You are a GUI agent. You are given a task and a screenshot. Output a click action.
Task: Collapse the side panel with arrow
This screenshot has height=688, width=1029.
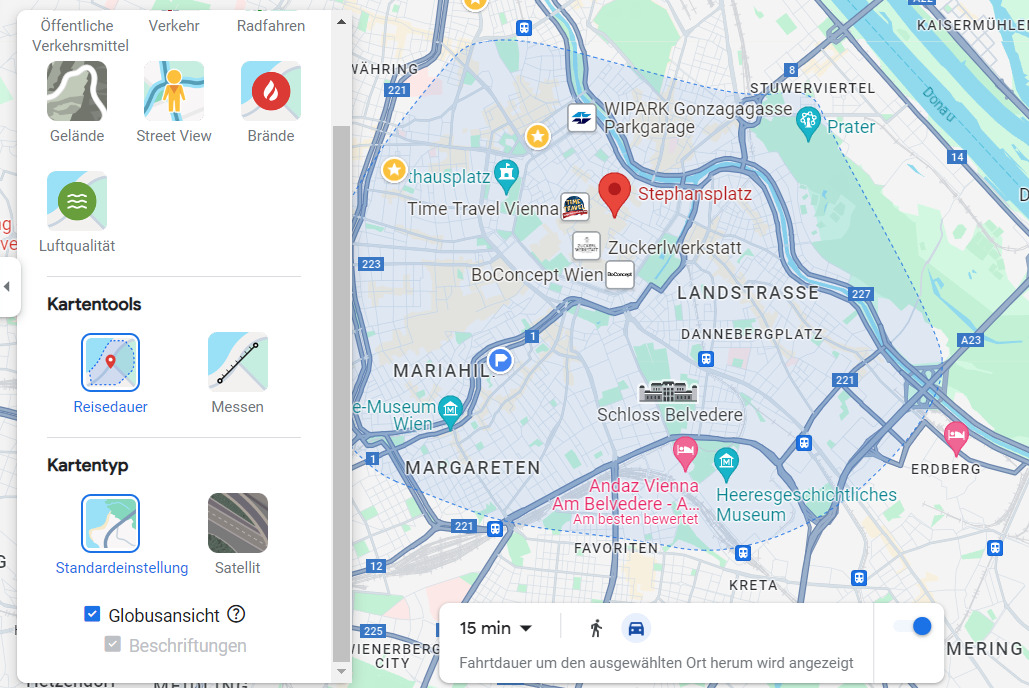point(8,287)
